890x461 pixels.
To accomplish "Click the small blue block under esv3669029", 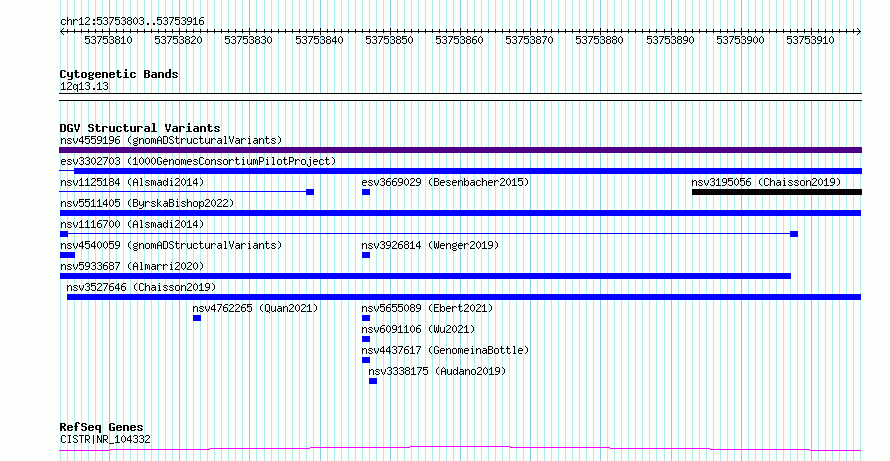I will (366, 192).
